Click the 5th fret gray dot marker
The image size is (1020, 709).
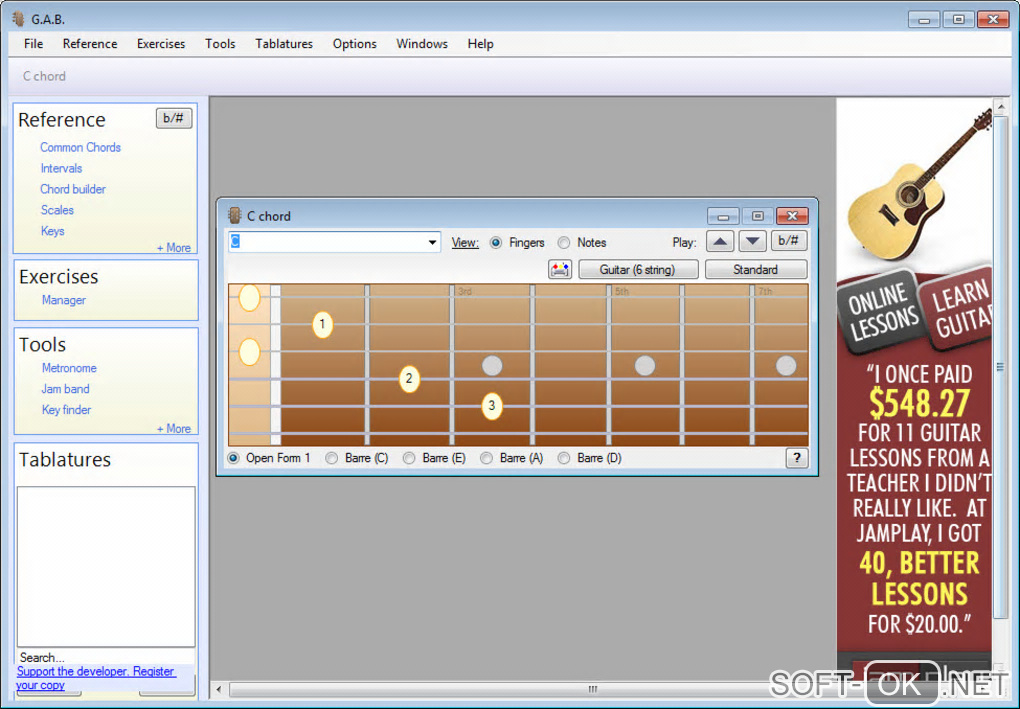(x=645, y=366)
